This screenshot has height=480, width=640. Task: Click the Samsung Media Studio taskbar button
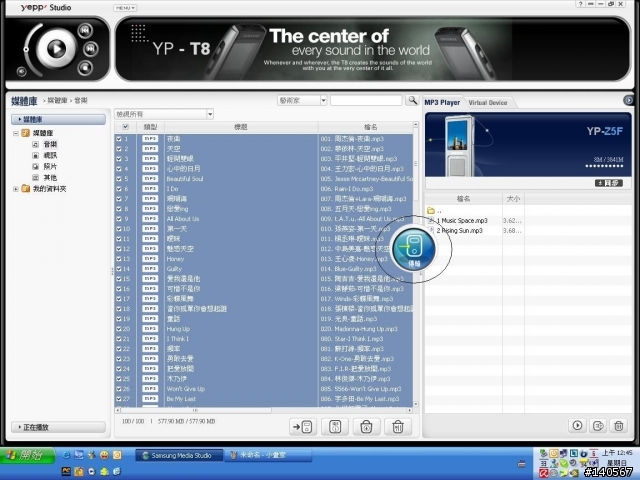click(179, 455)
